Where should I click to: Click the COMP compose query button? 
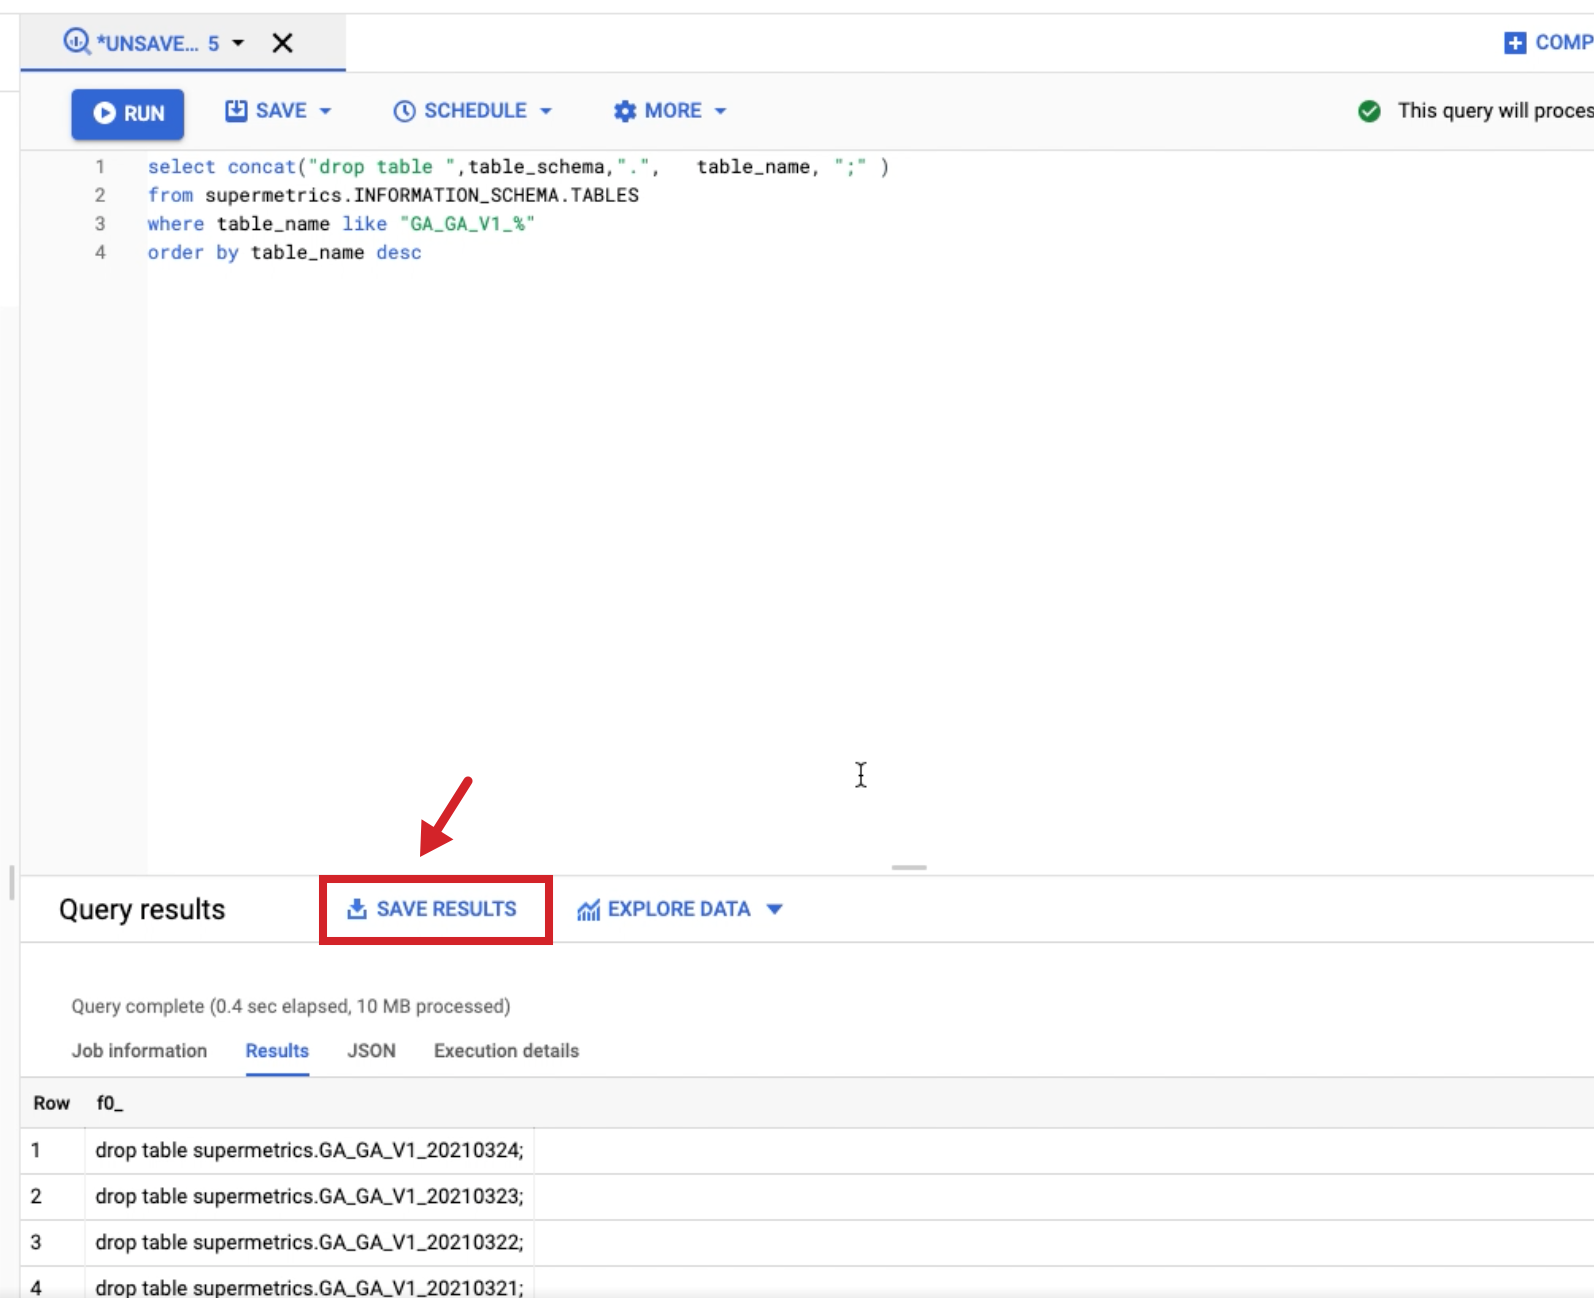tap(1549, 43)
